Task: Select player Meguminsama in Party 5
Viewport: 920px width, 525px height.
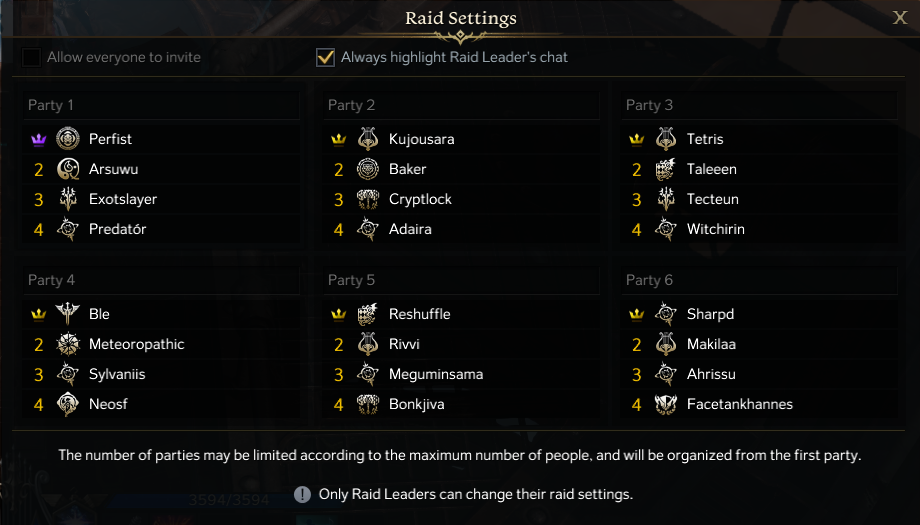Action: (x=435, y=374)
